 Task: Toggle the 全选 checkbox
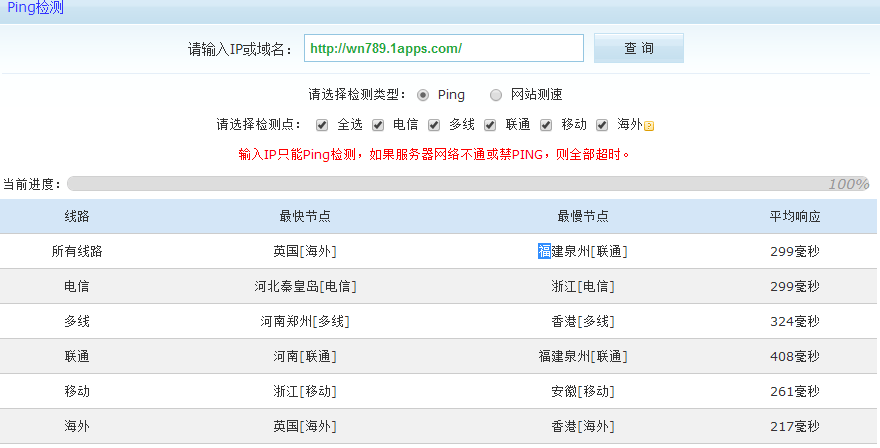pyautogui.click(x=322, y=125)
